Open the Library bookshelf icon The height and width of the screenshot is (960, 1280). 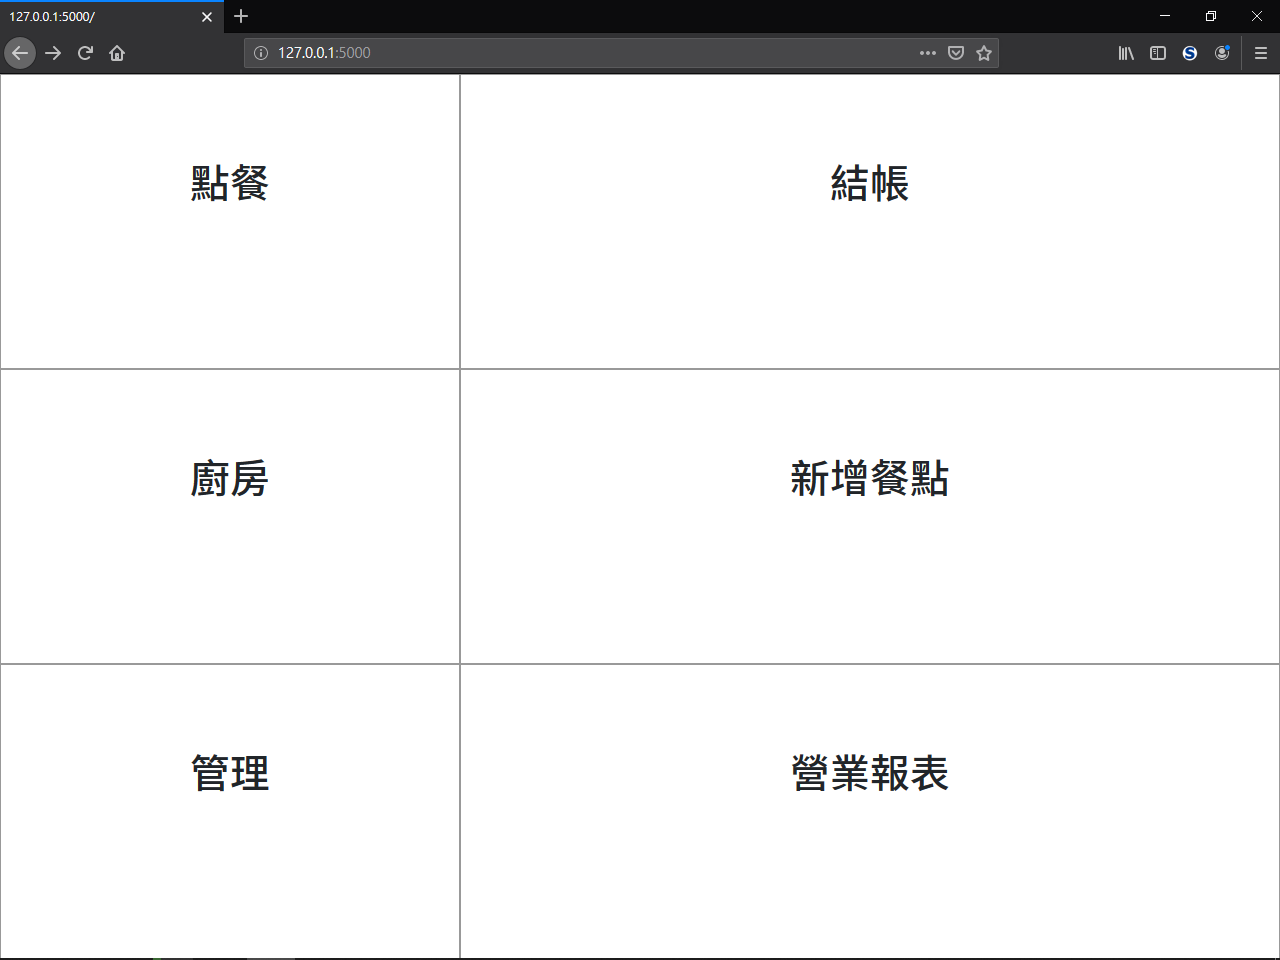[x=1126, y=53]
